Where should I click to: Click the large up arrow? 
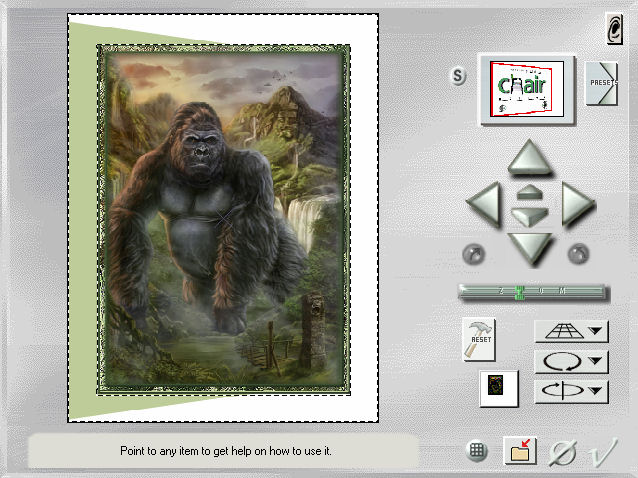[x=529, y=157]
